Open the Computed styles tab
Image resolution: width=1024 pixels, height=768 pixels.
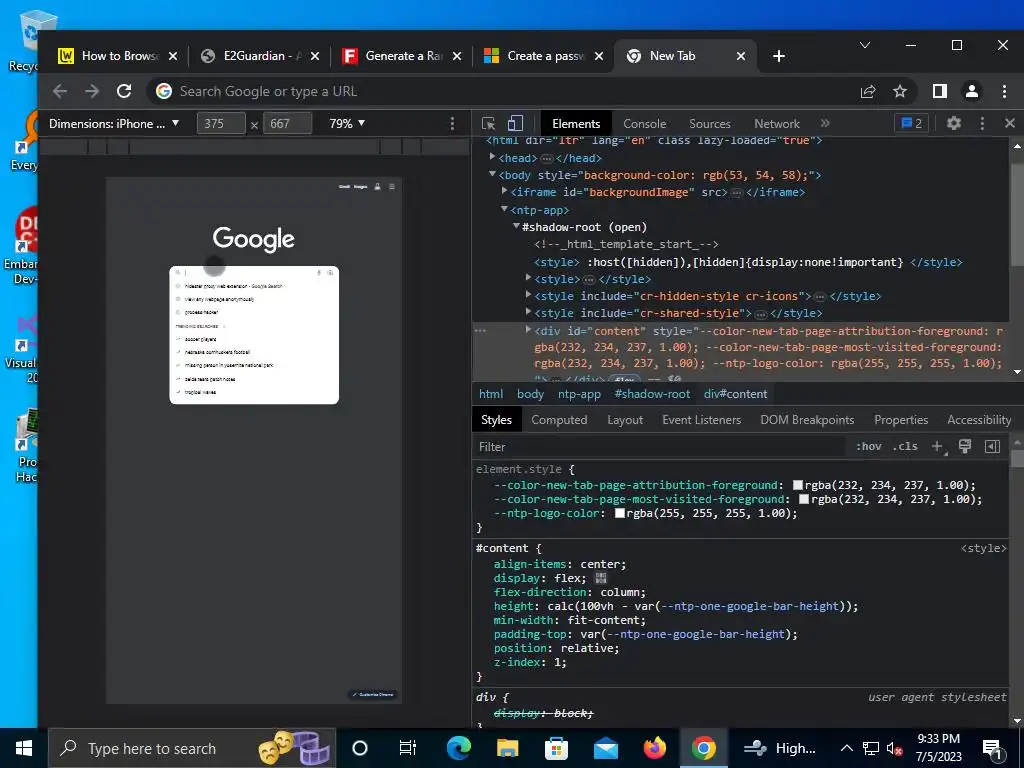point(559,420)
